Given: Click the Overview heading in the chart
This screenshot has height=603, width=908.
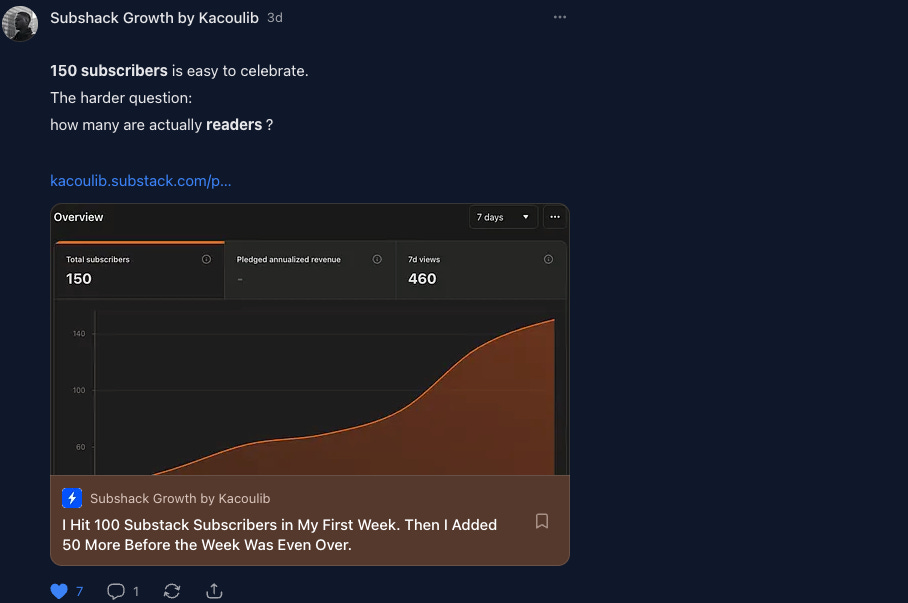Looking at the screenshot, I should [78, 217].
